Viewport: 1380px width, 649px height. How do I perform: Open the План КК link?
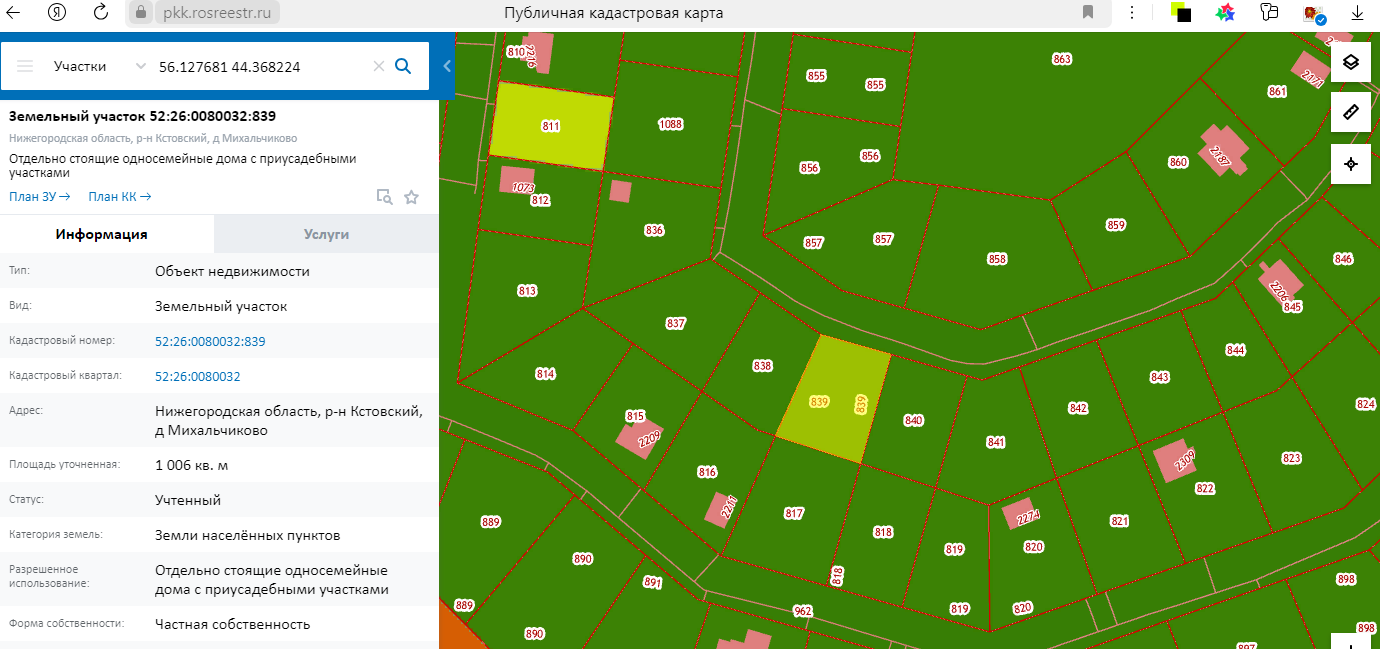click(120, 197)
